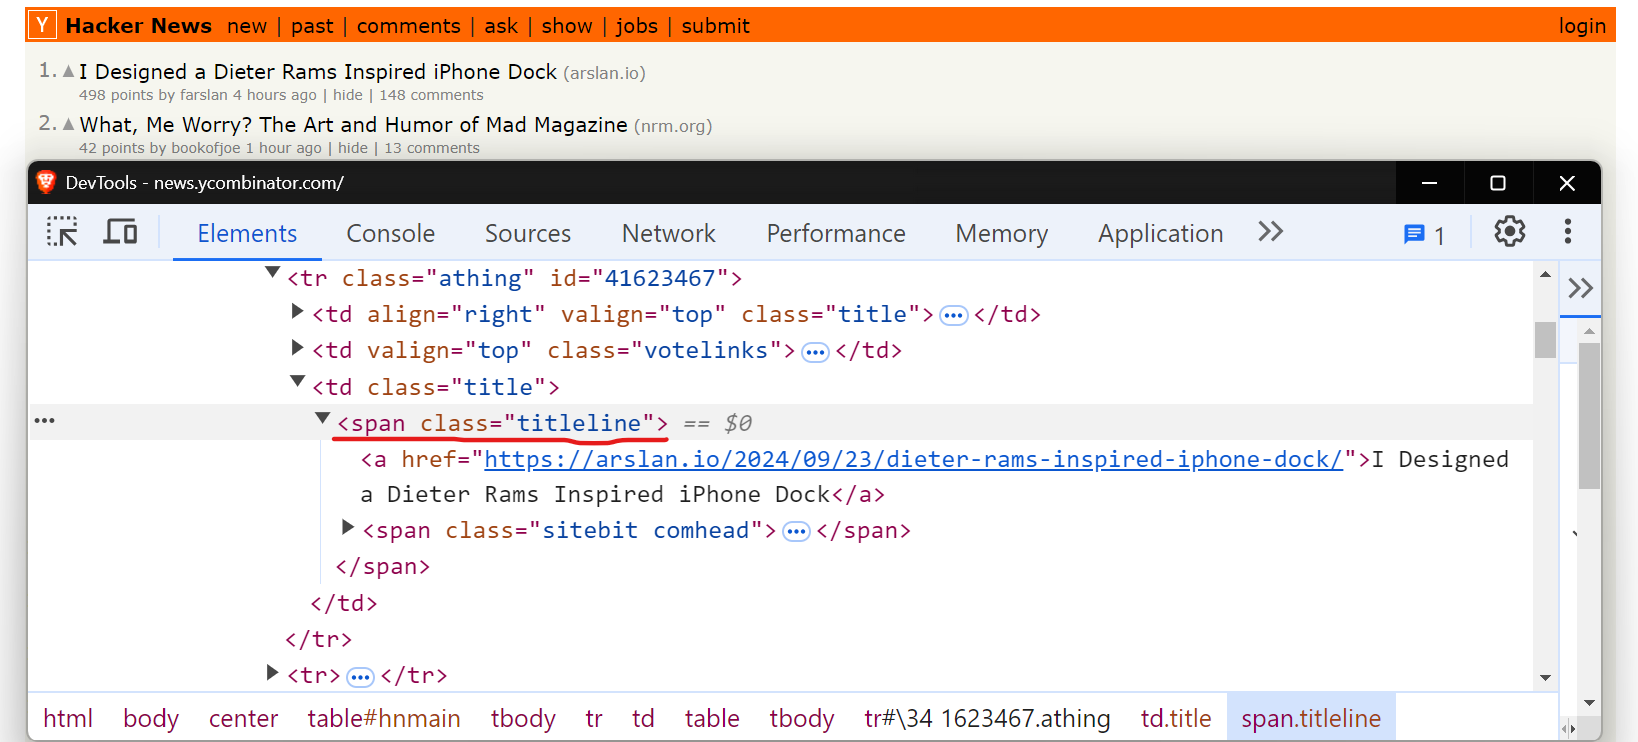This screenshot has width=1638, height=742.
Task: Open the 'comments' header link
Action: click(x=409, y=26)
